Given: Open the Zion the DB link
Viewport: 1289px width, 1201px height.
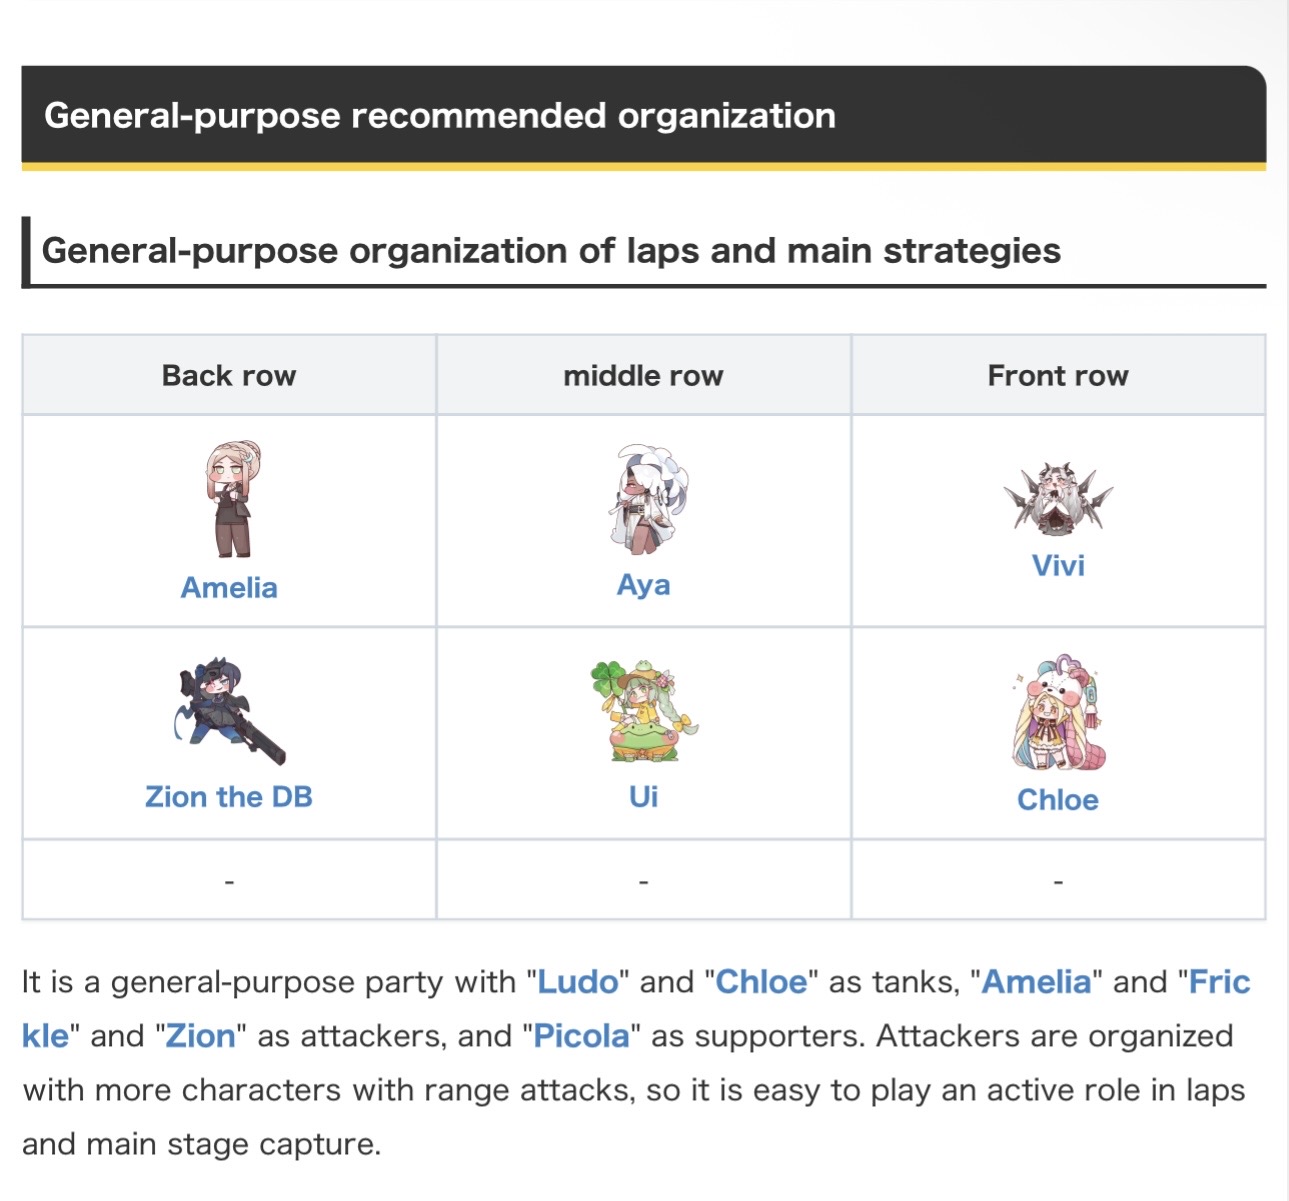Looking at the screenshot, I should click(x=229, y=797).
